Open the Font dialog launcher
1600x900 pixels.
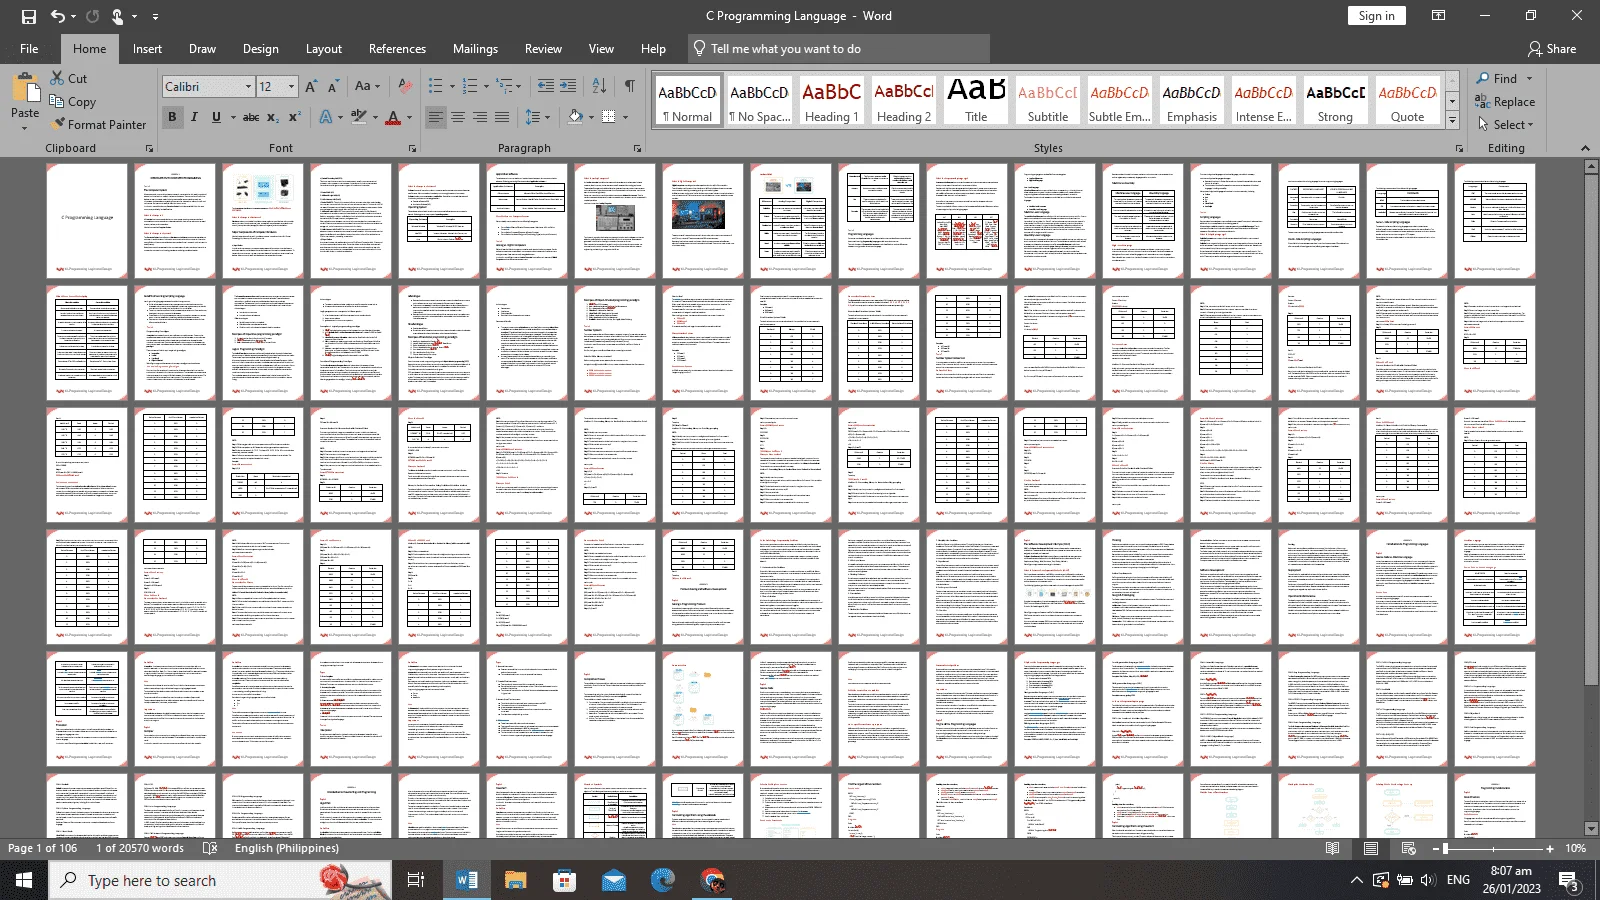412,148
